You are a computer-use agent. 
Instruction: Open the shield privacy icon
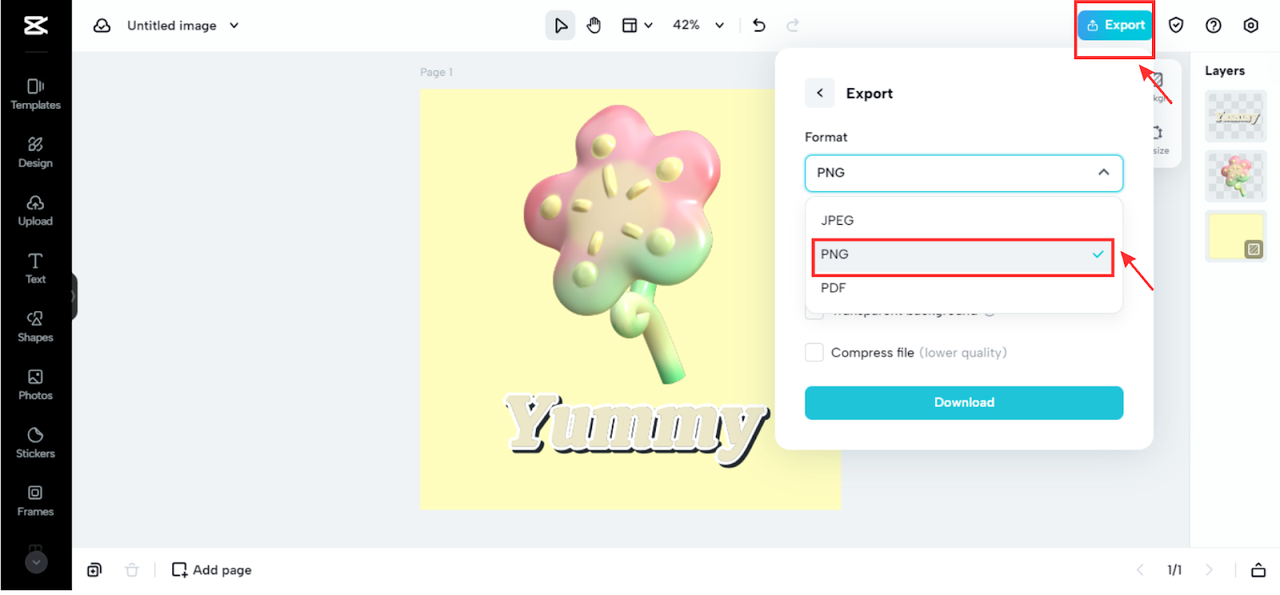pyautogui.click(x=1176, y=26)
